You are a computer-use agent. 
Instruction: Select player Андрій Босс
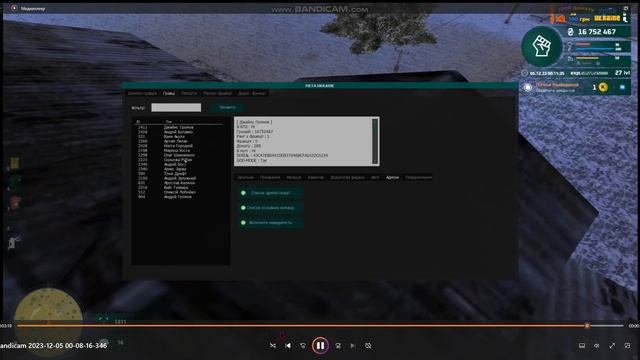click(x=178, y=164)
